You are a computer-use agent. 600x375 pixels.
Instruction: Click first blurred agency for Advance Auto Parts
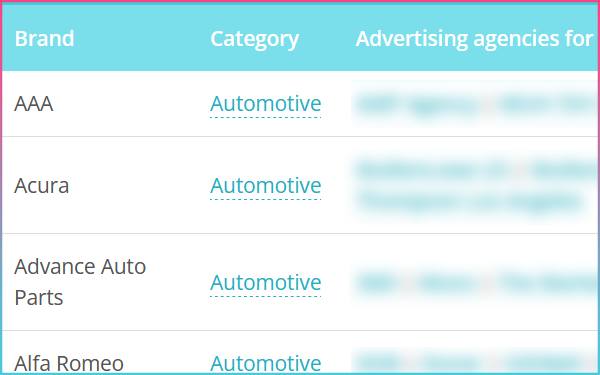pyautogui.click(x=377, y=283)
